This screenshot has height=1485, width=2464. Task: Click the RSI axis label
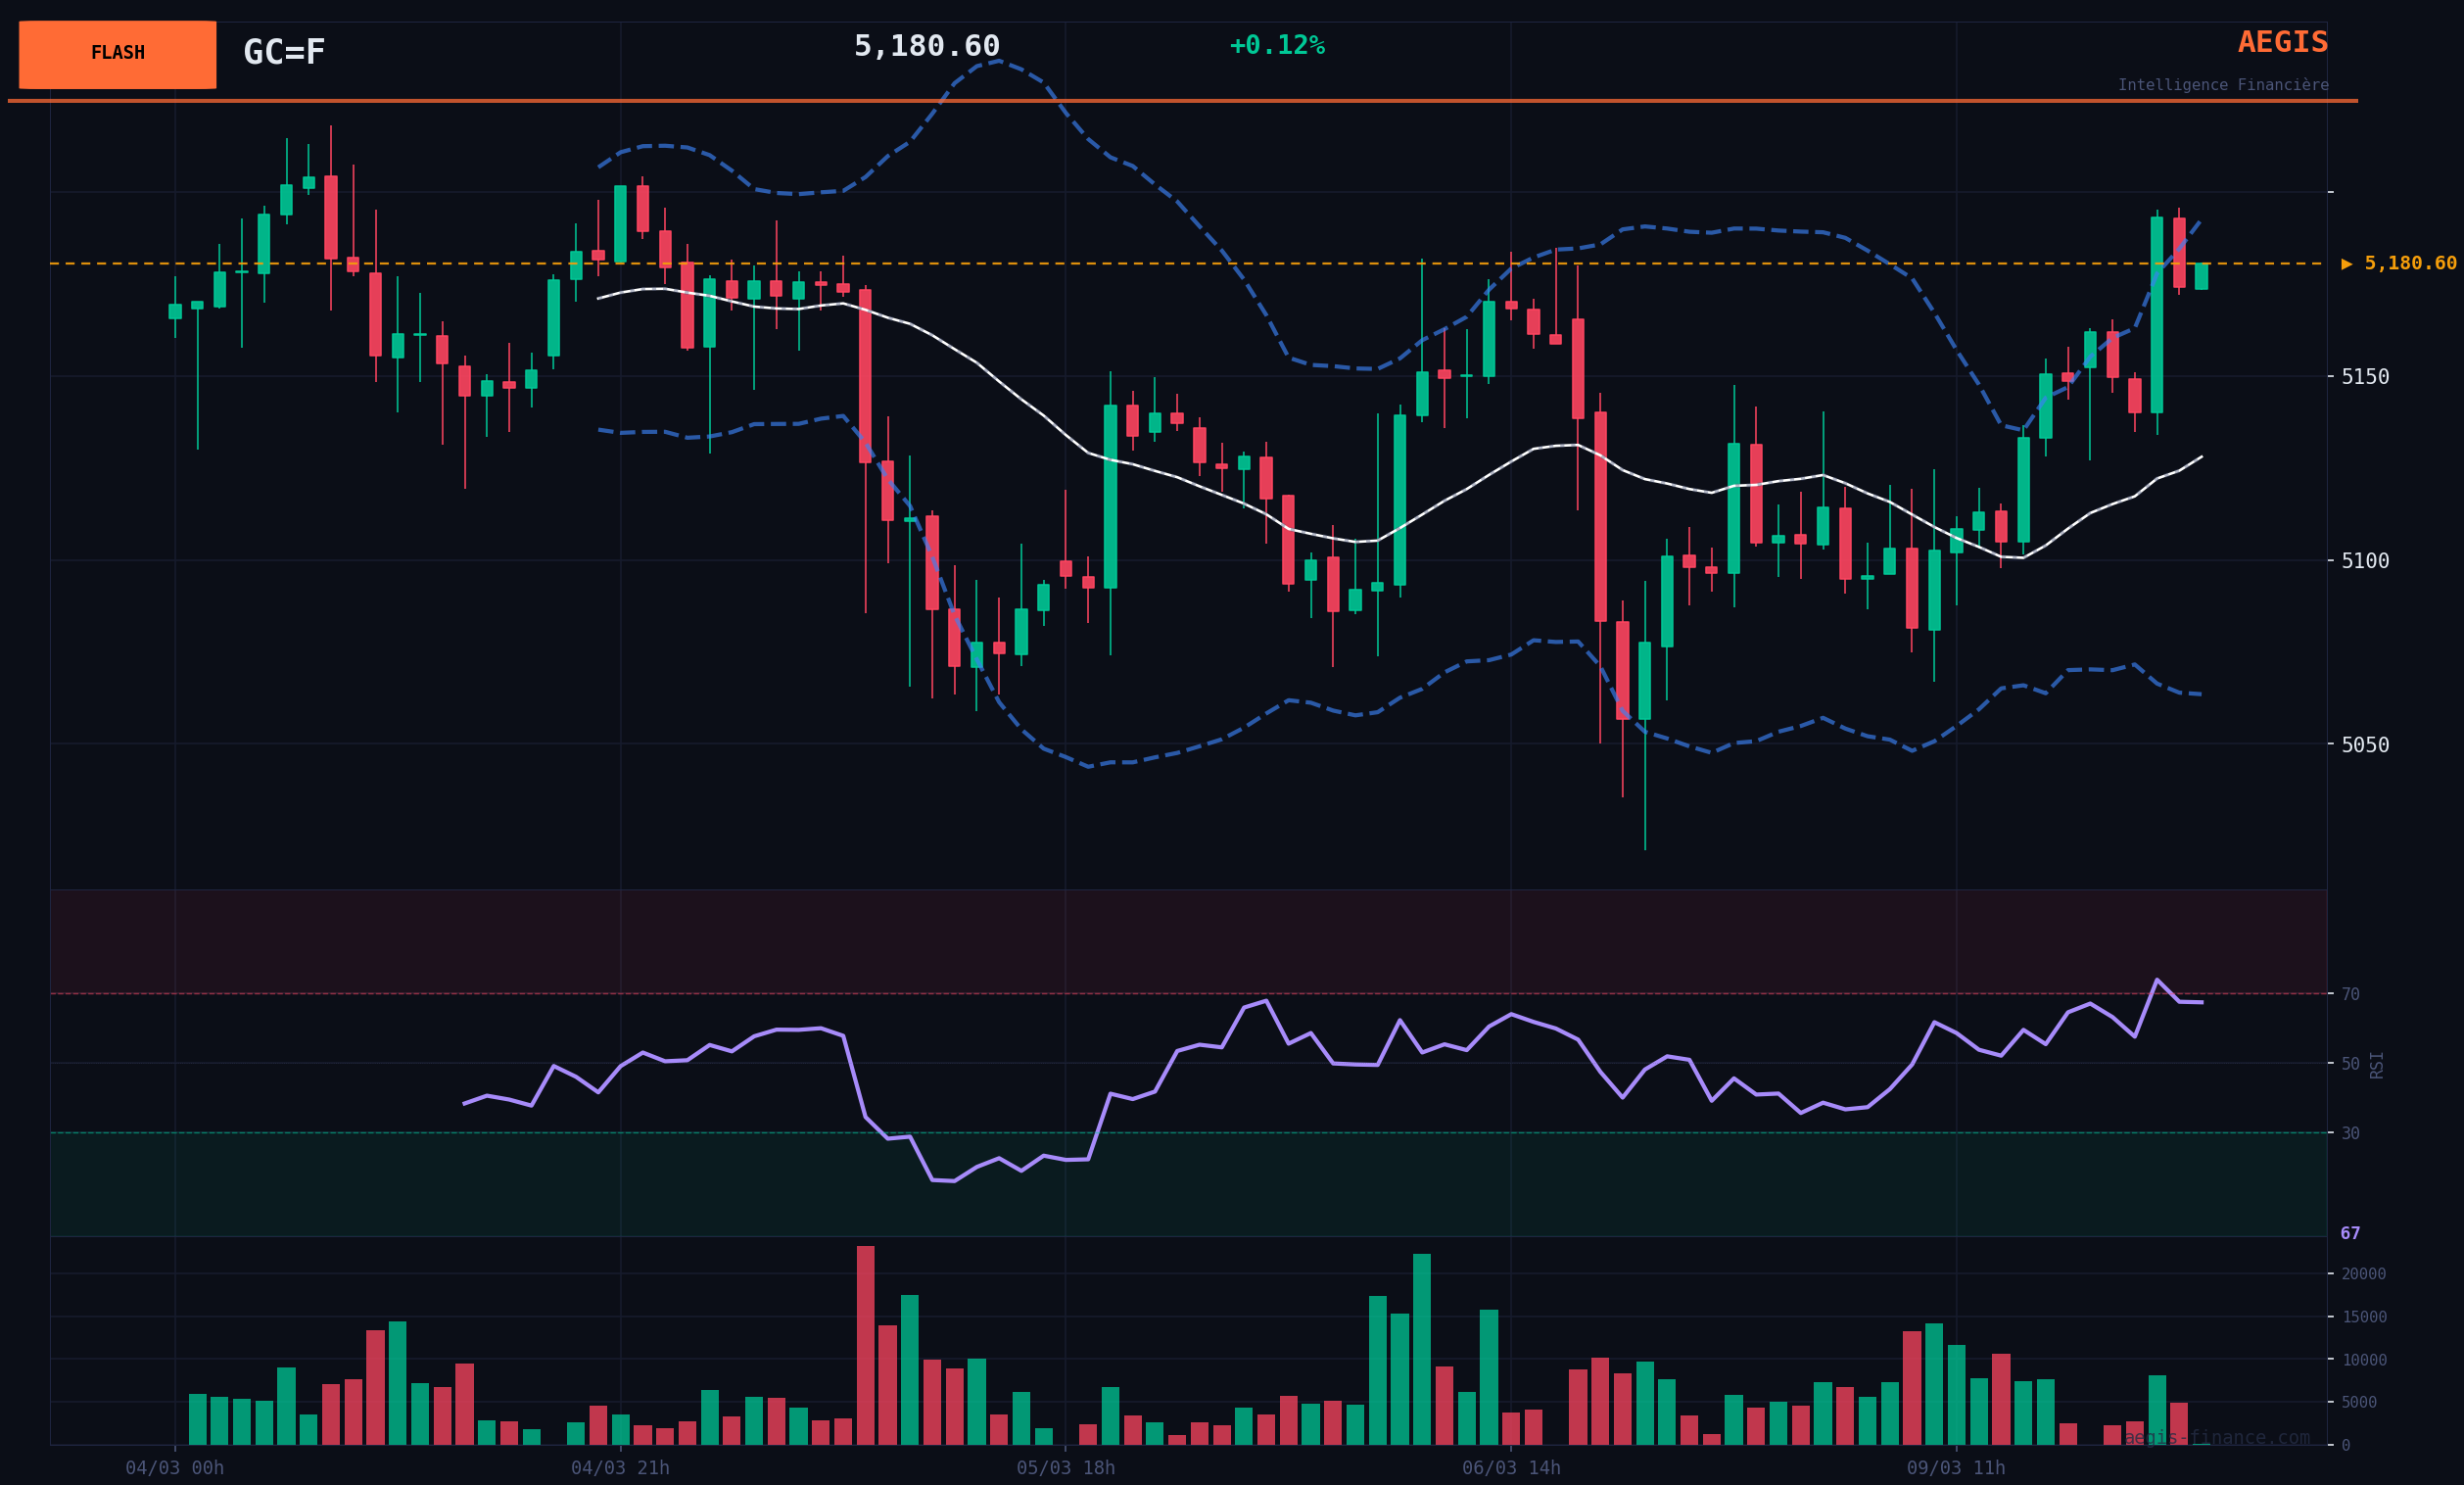click(2377, 1065)
